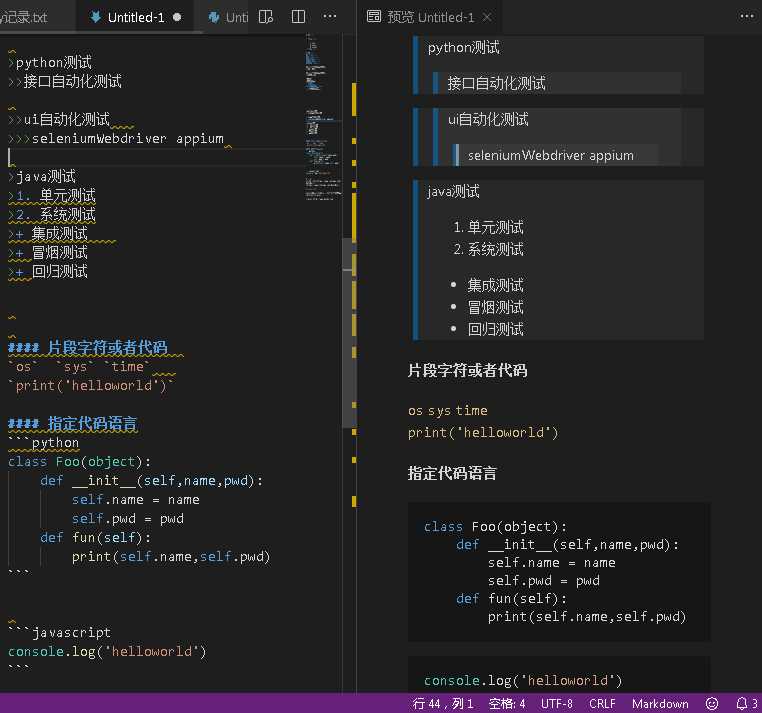Click self.pwd = pwd line in editor
This screenshot has height=713, width=762.
click(x=128, y=518)
